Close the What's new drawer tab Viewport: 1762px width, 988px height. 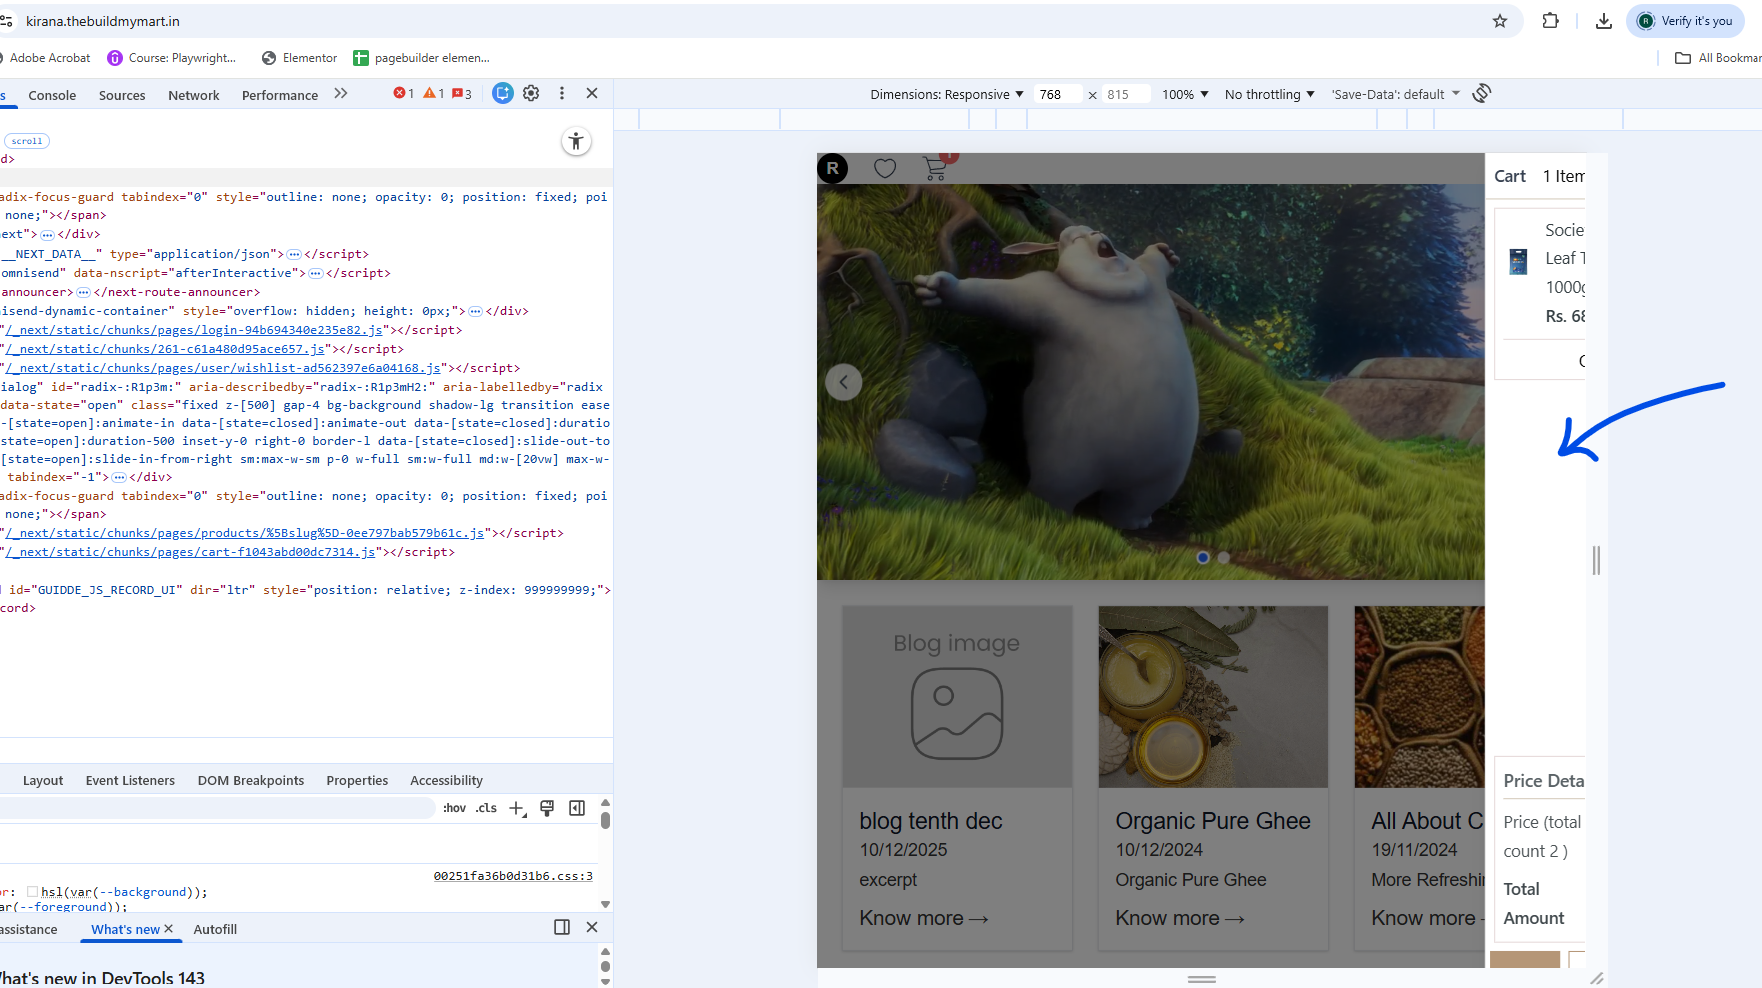169,929
